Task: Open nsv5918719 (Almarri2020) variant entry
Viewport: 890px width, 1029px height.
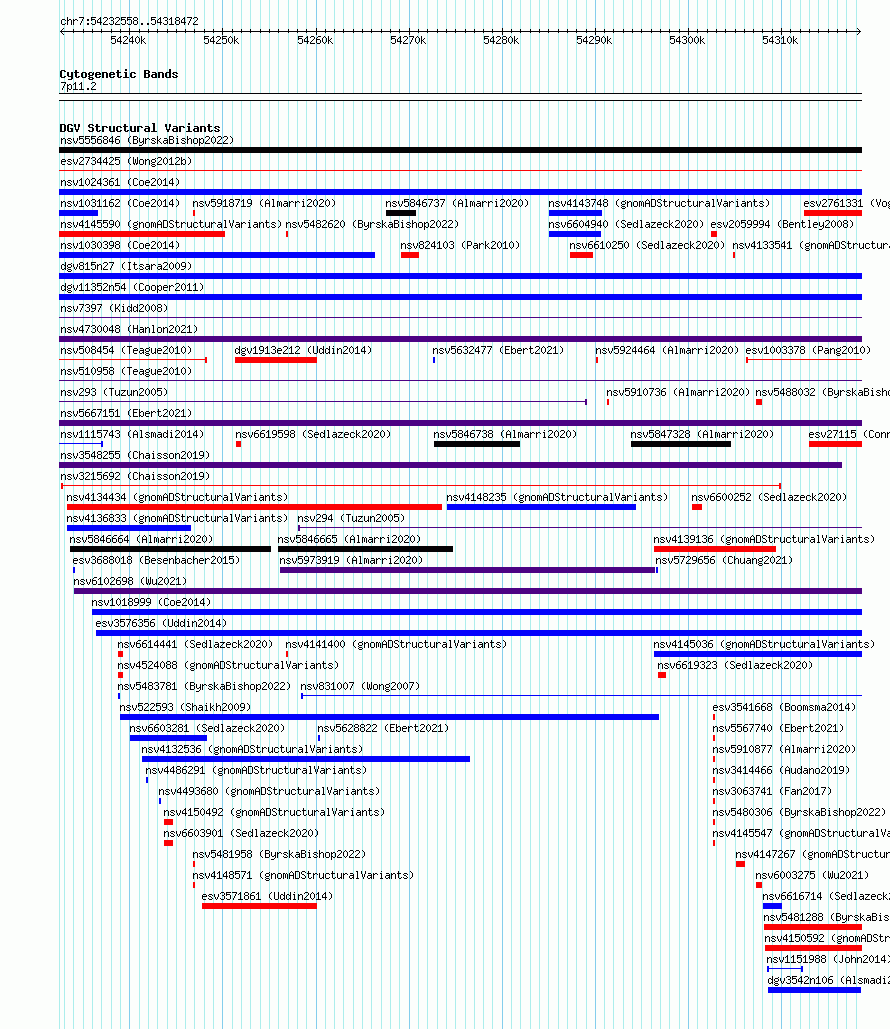Action: tap(264, 203)
